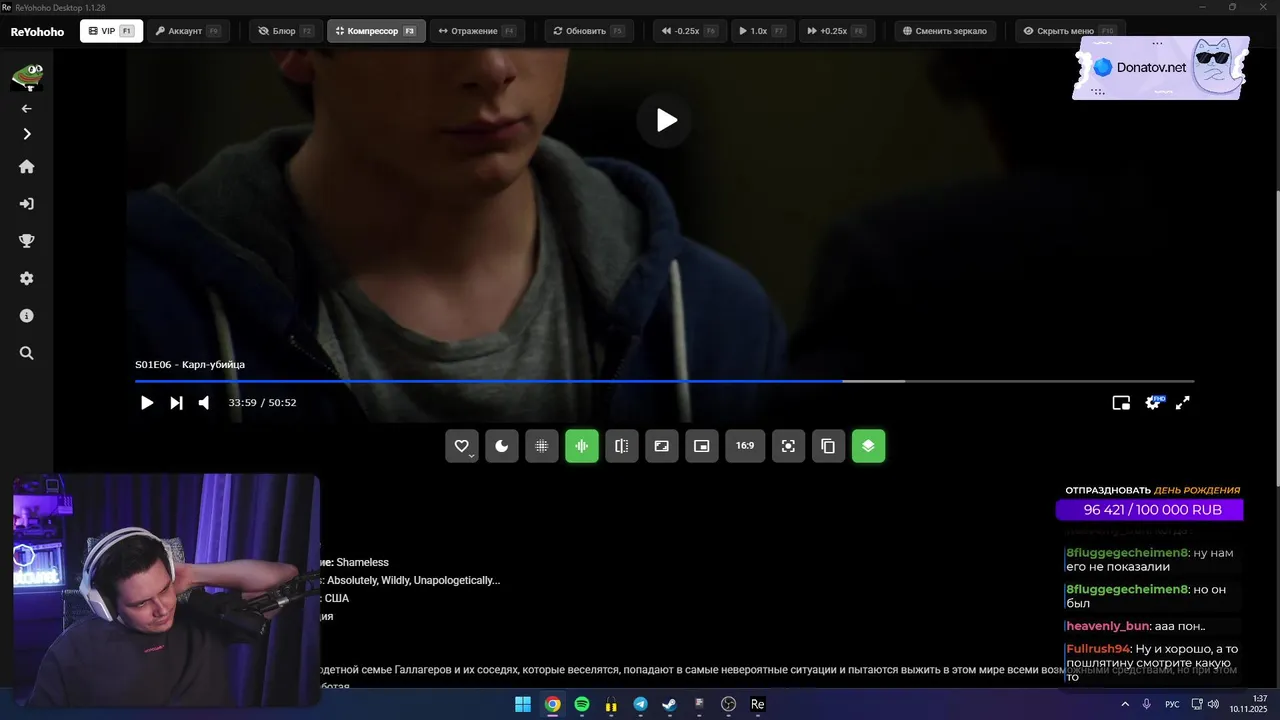Increase speed with +0.25x button
Viewport: 1280px width, 720px height.
pos(837,31)
